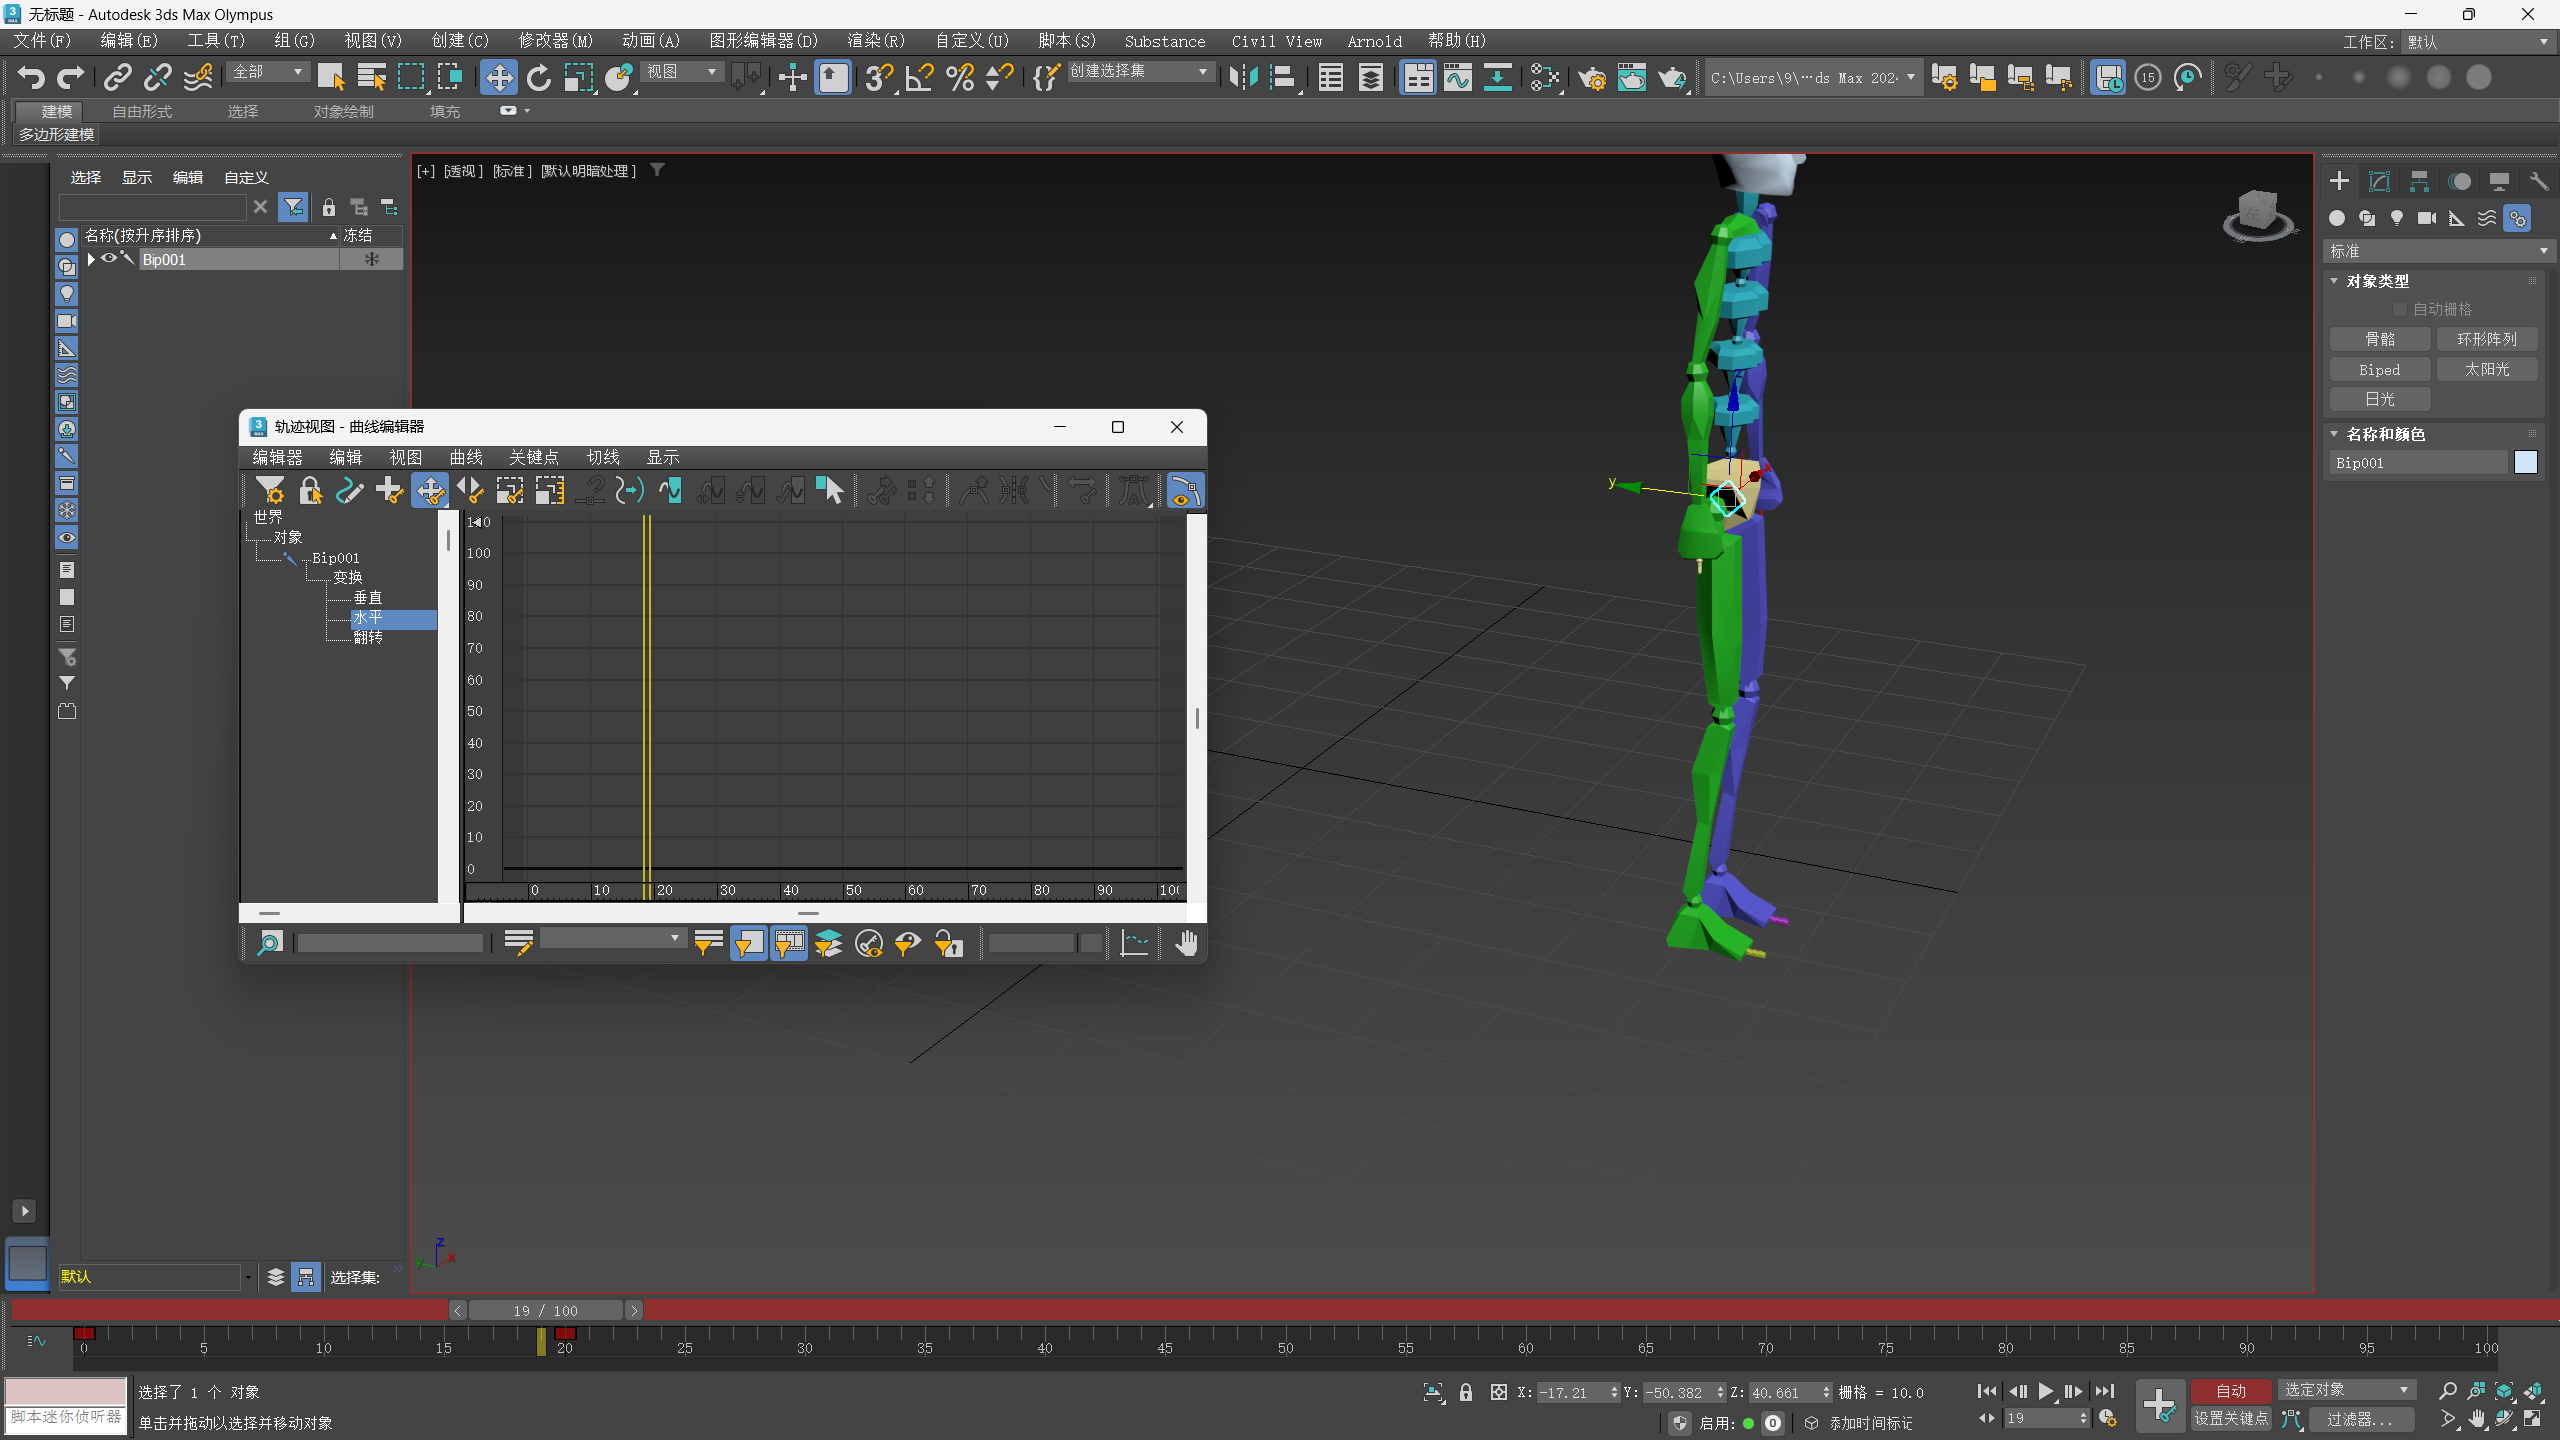Open Render Setup teapot icon

click(x=1592, y=77)
